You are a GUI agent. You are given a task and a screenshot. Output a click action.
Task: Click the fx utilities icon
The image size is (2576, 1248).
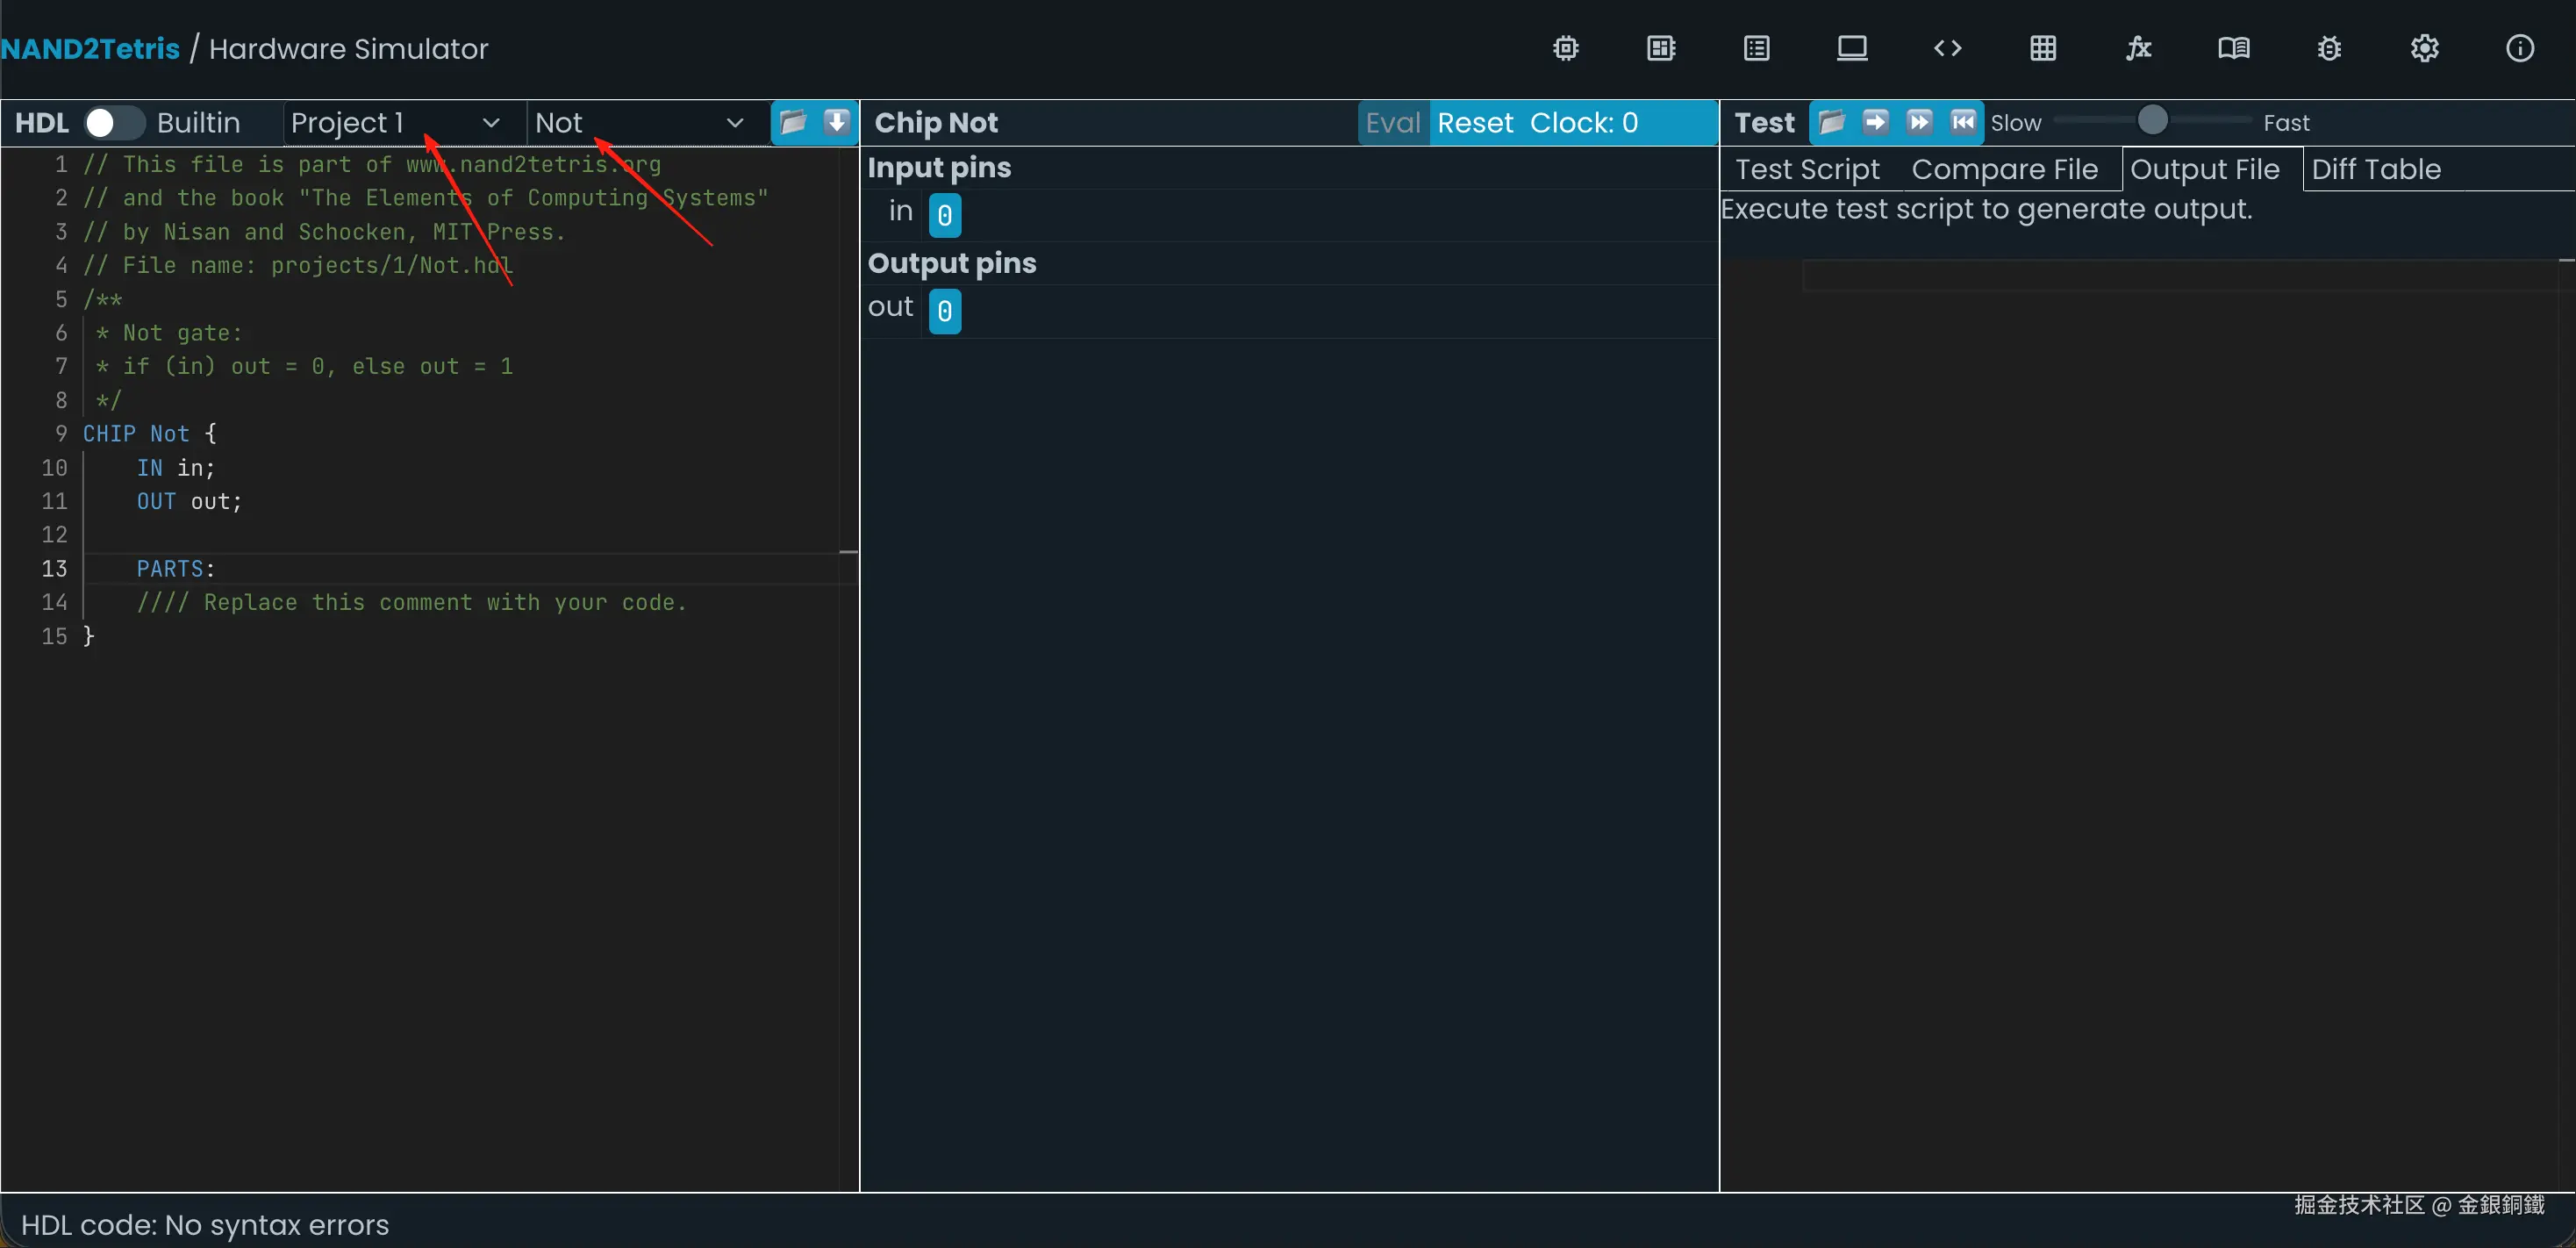(x=2138, y=48)
